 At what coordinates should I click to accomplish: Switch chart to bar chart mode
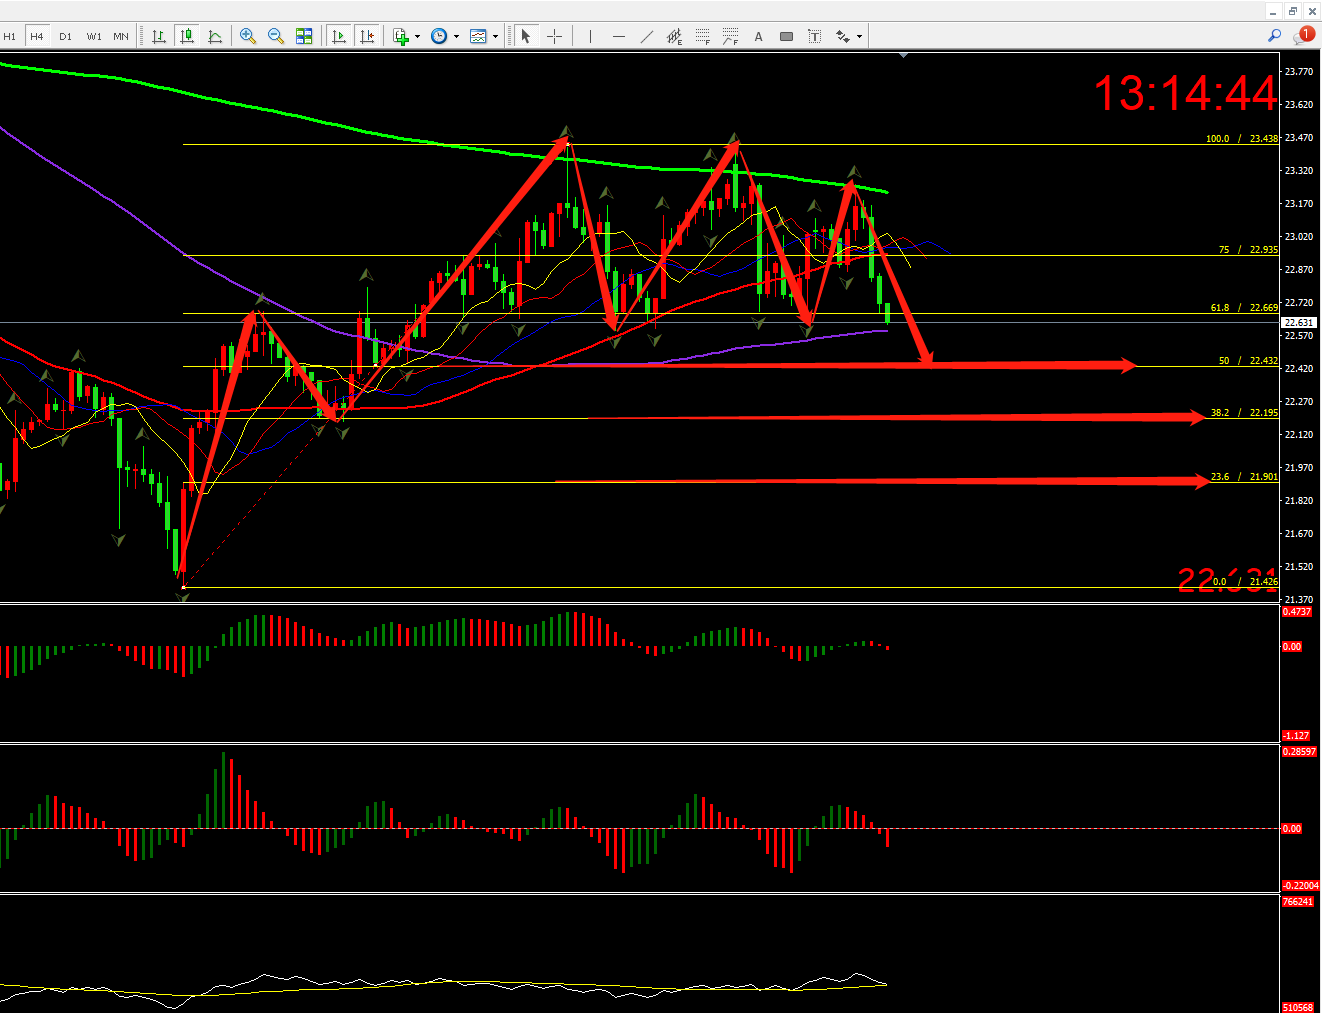coord(159,36)
